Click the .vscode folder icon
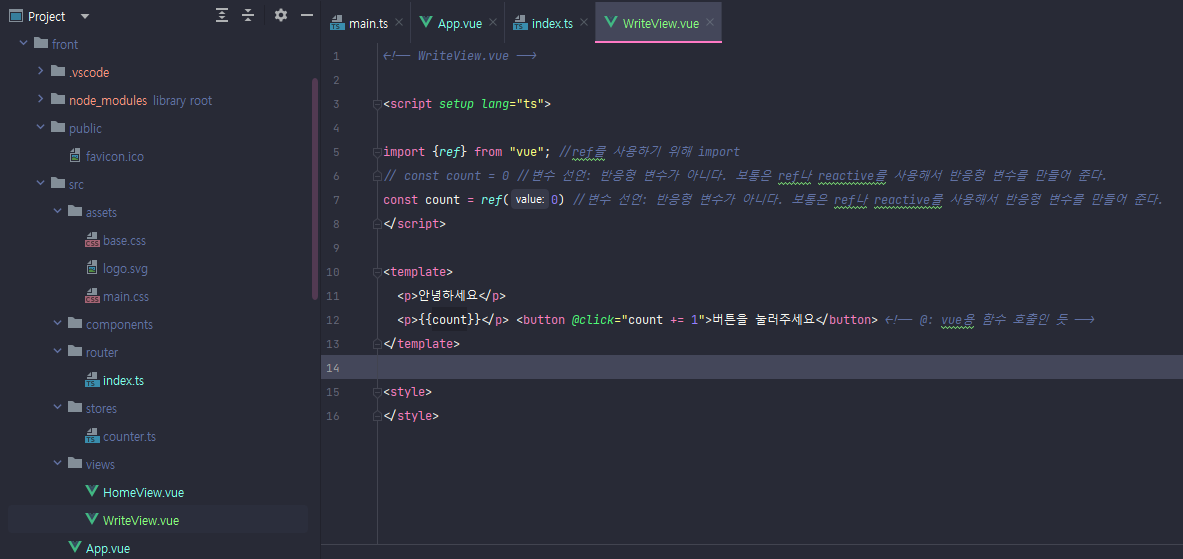 [x=58, y=72]
